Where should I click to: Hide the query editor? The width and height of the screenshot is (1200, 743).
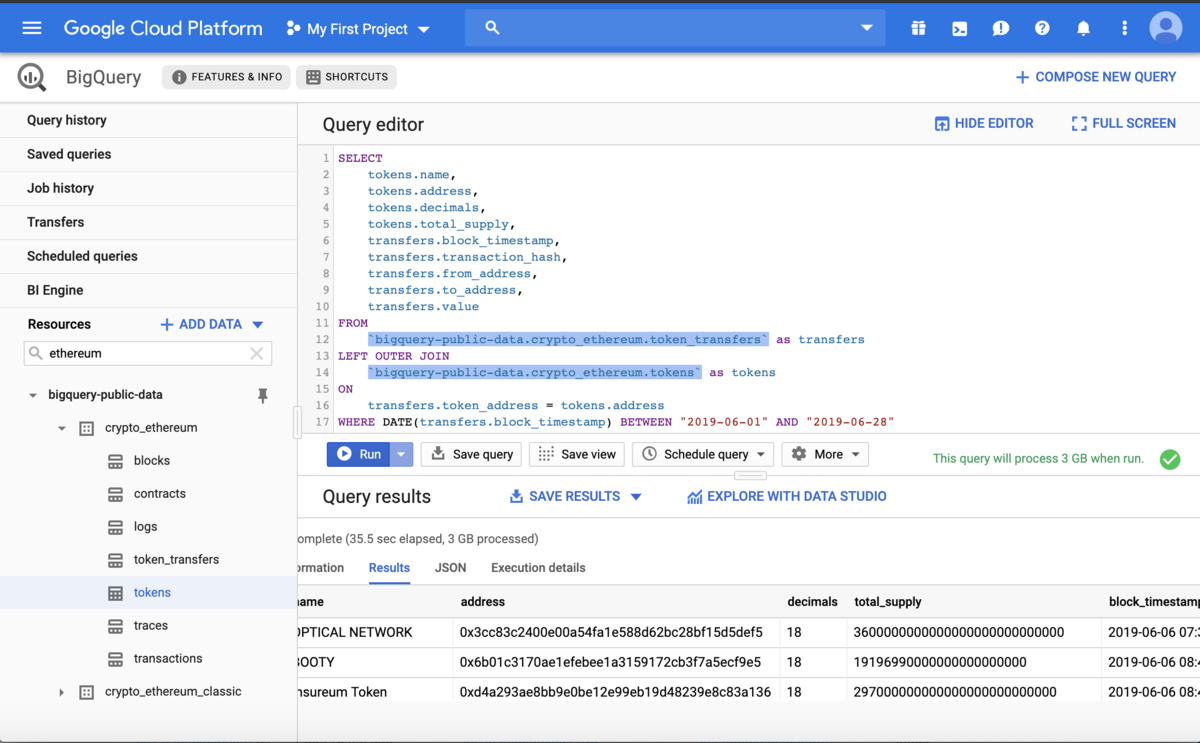[984, 123]
